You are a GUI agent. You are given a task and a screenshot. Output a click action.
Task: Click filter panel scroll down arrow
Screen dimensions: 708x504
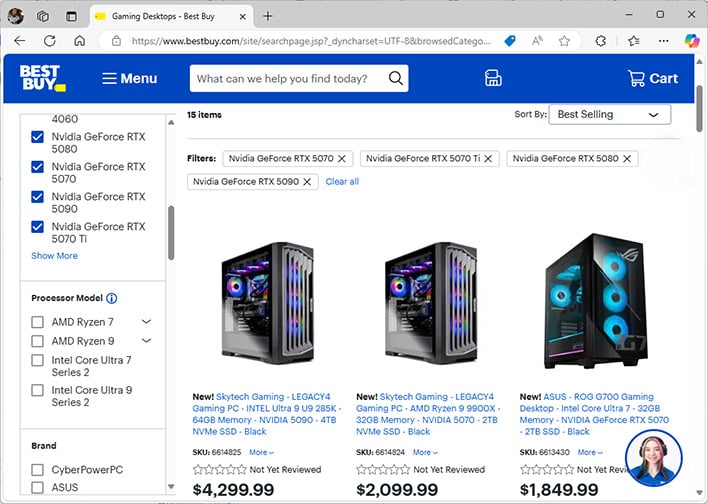point(171,486)
